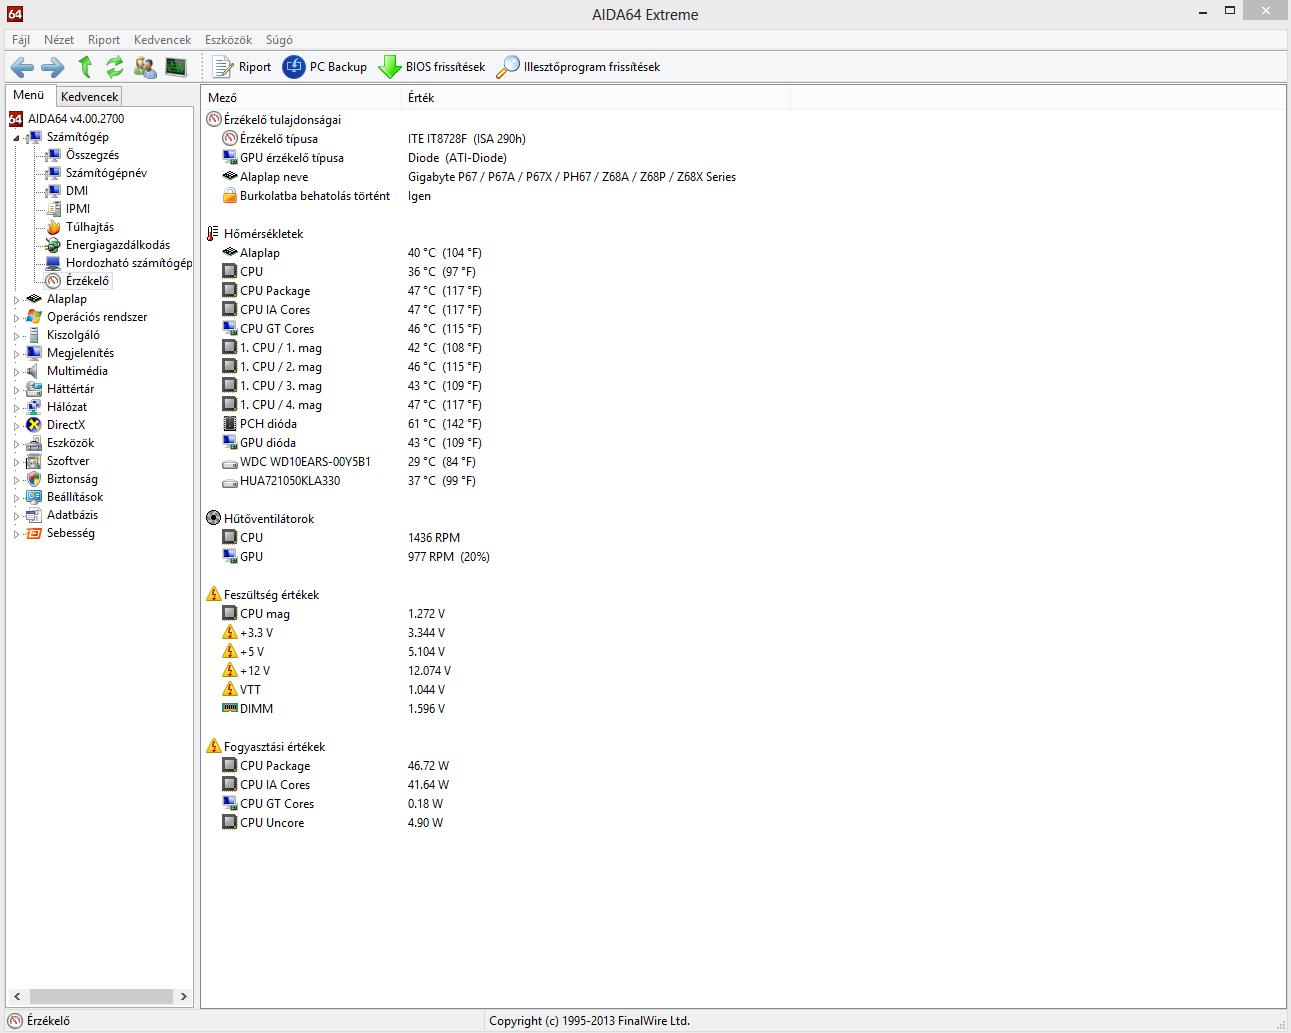This screenshot has width=1291, height=1033.
Task: Select the ITE IT8728F sensor type value
Action: (x=466, y=139)
